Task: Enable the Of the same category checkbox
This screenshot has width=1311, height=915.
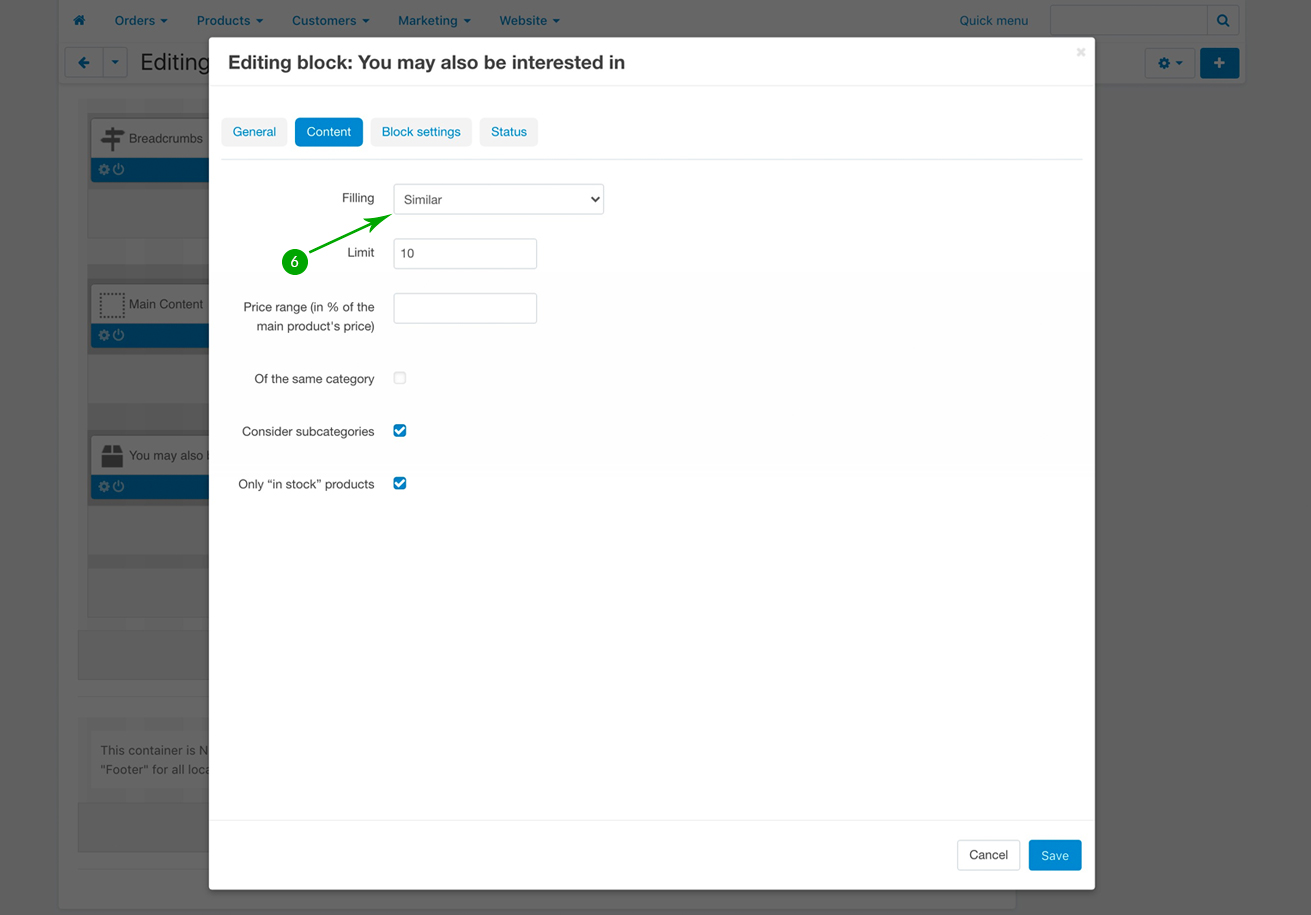Action: 400,378
